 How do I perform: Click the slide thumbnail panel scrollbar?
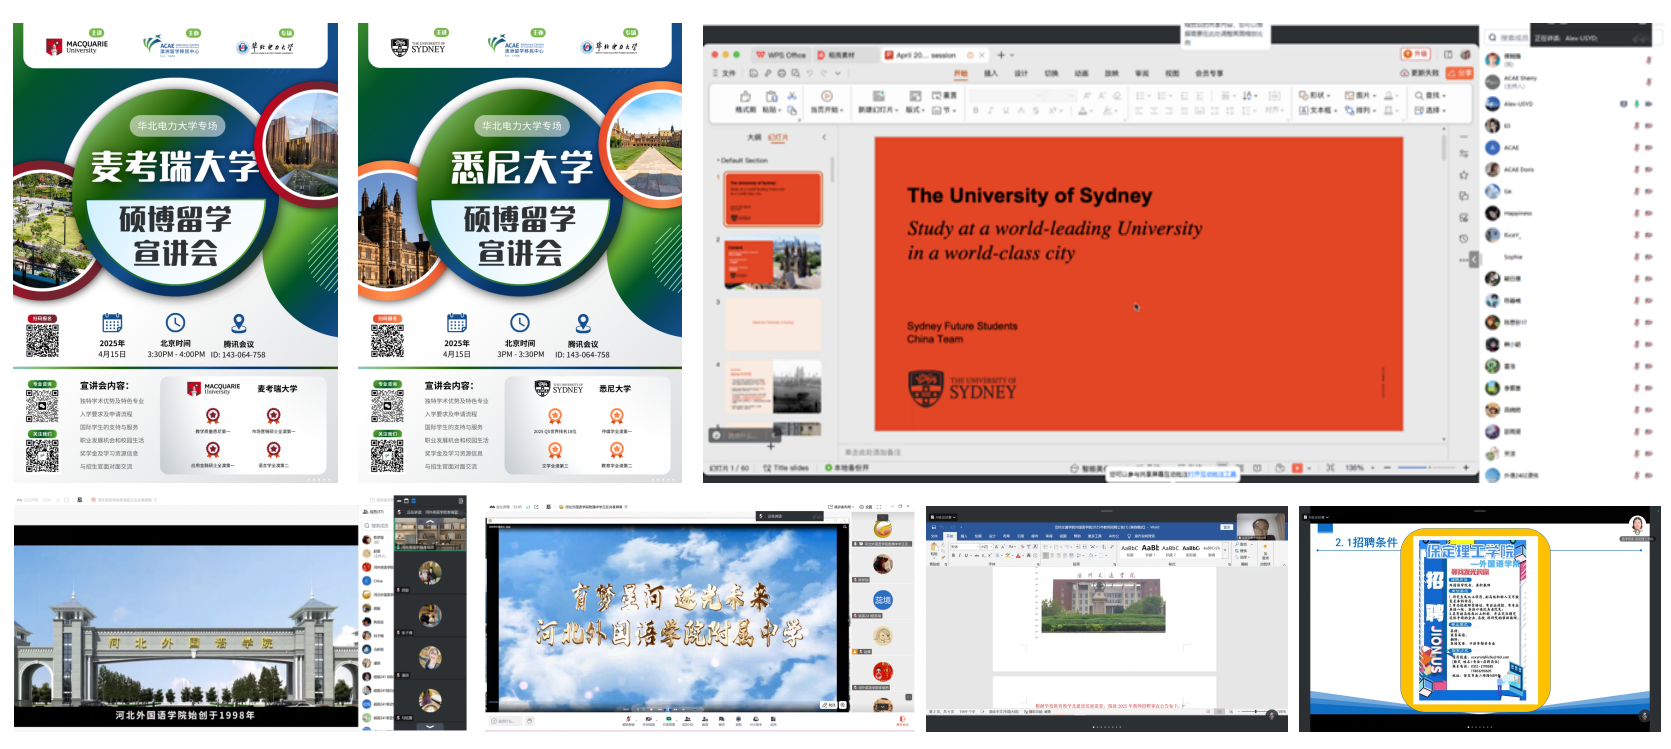(832, 170)
